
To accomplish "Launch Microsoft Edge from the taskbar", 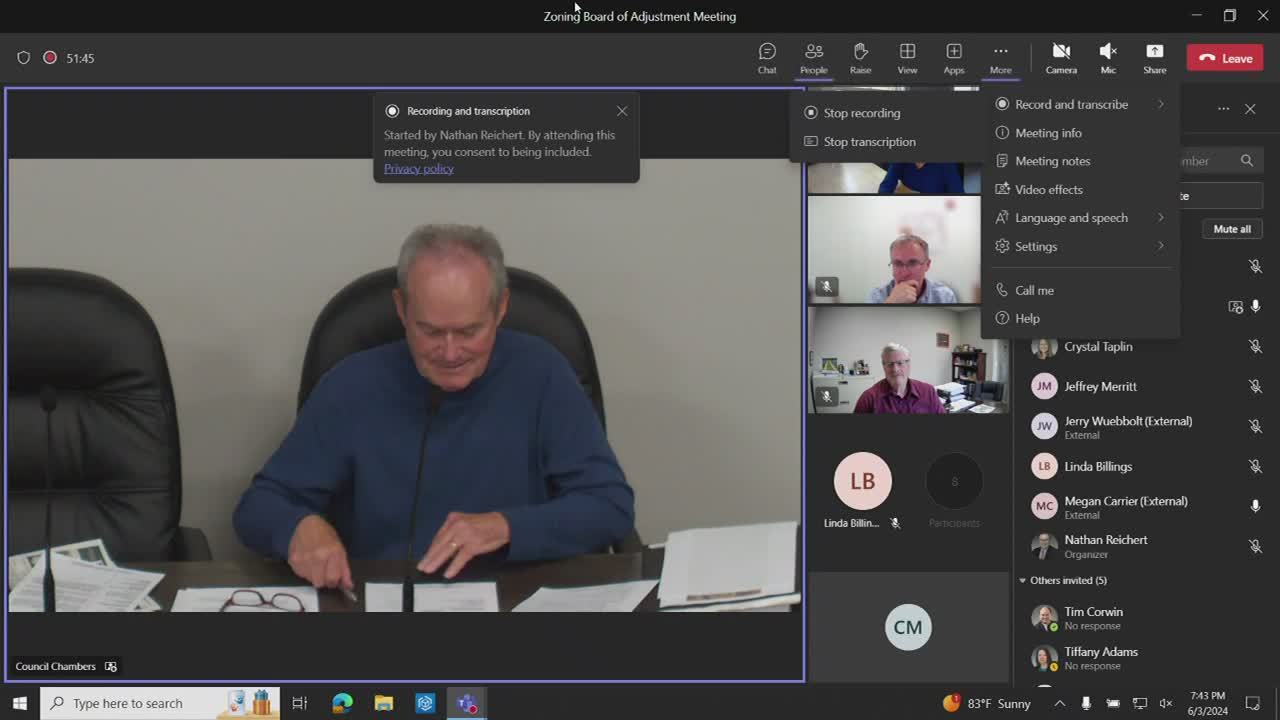I will coord(342,703).
